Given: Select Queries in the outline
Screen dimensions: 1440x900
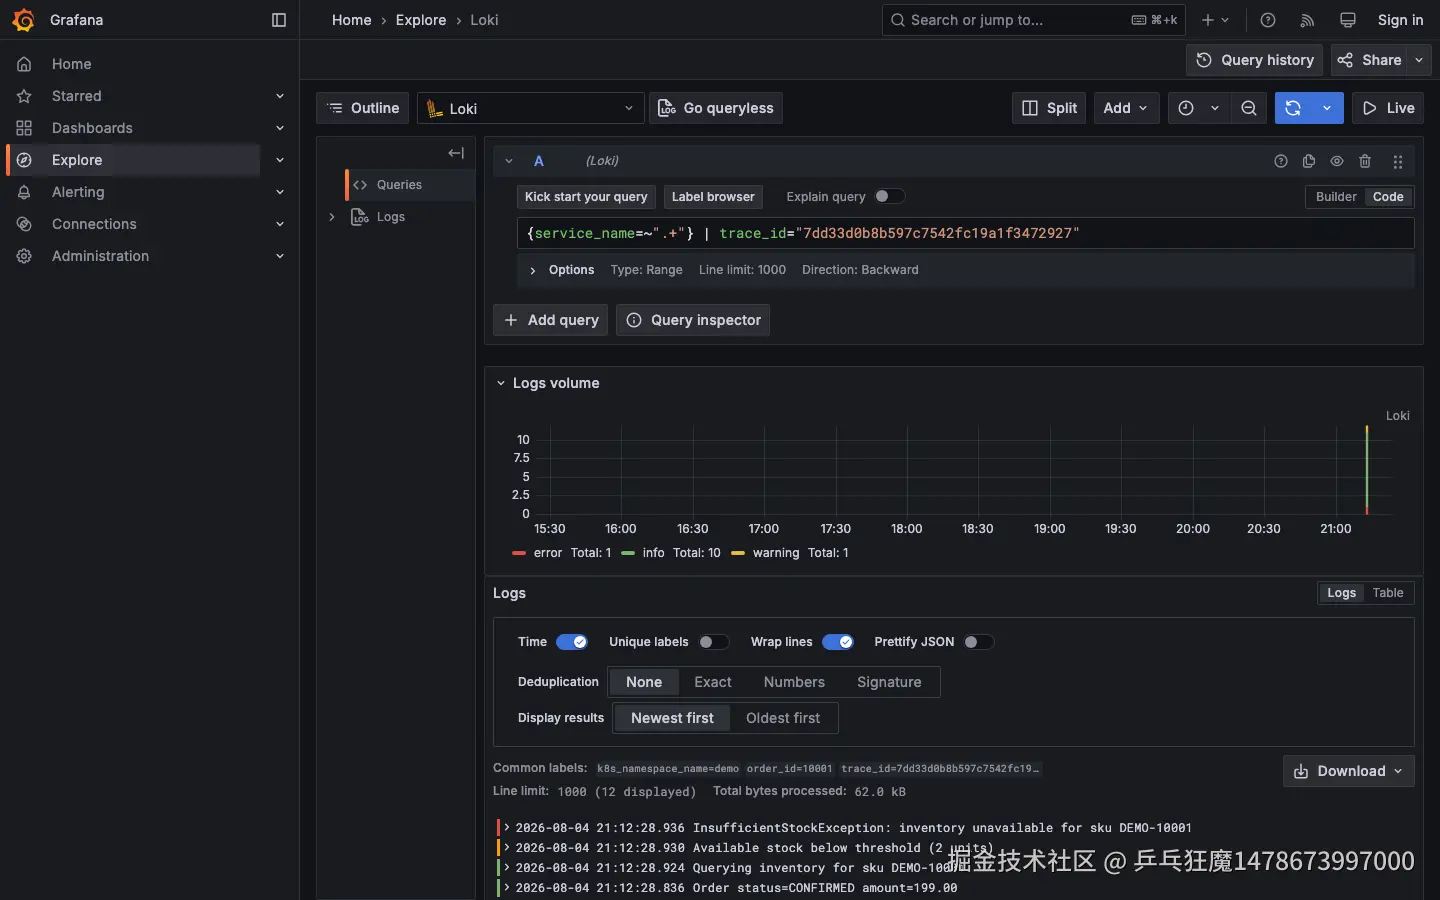Looking at the screenshot, I should pos(410,185).
